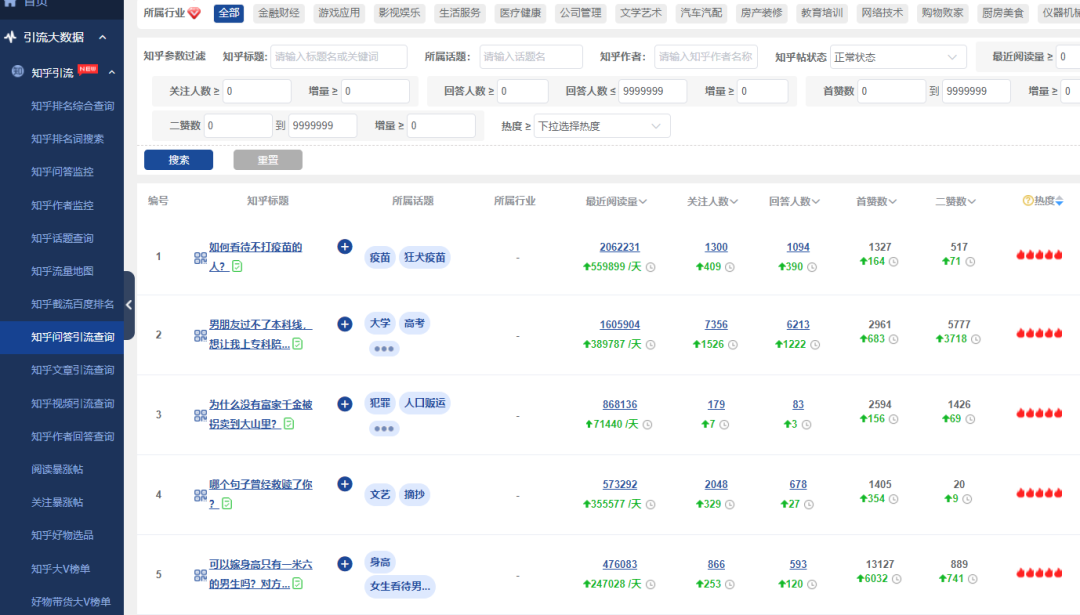Select the 金融财经 industry tab
Image resolution: width=1080 pixels, height=615 pixels.
click(x=279, y=13)
